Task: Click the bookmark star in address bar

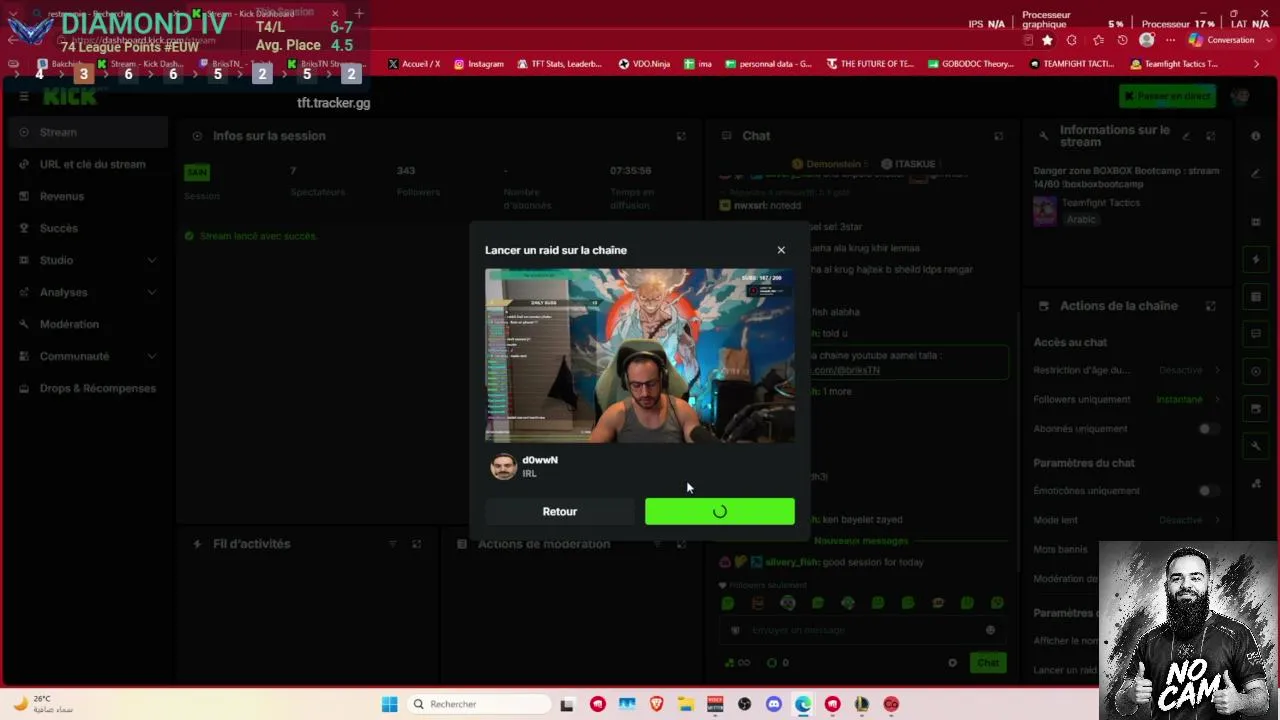Action: [1047, 40]
